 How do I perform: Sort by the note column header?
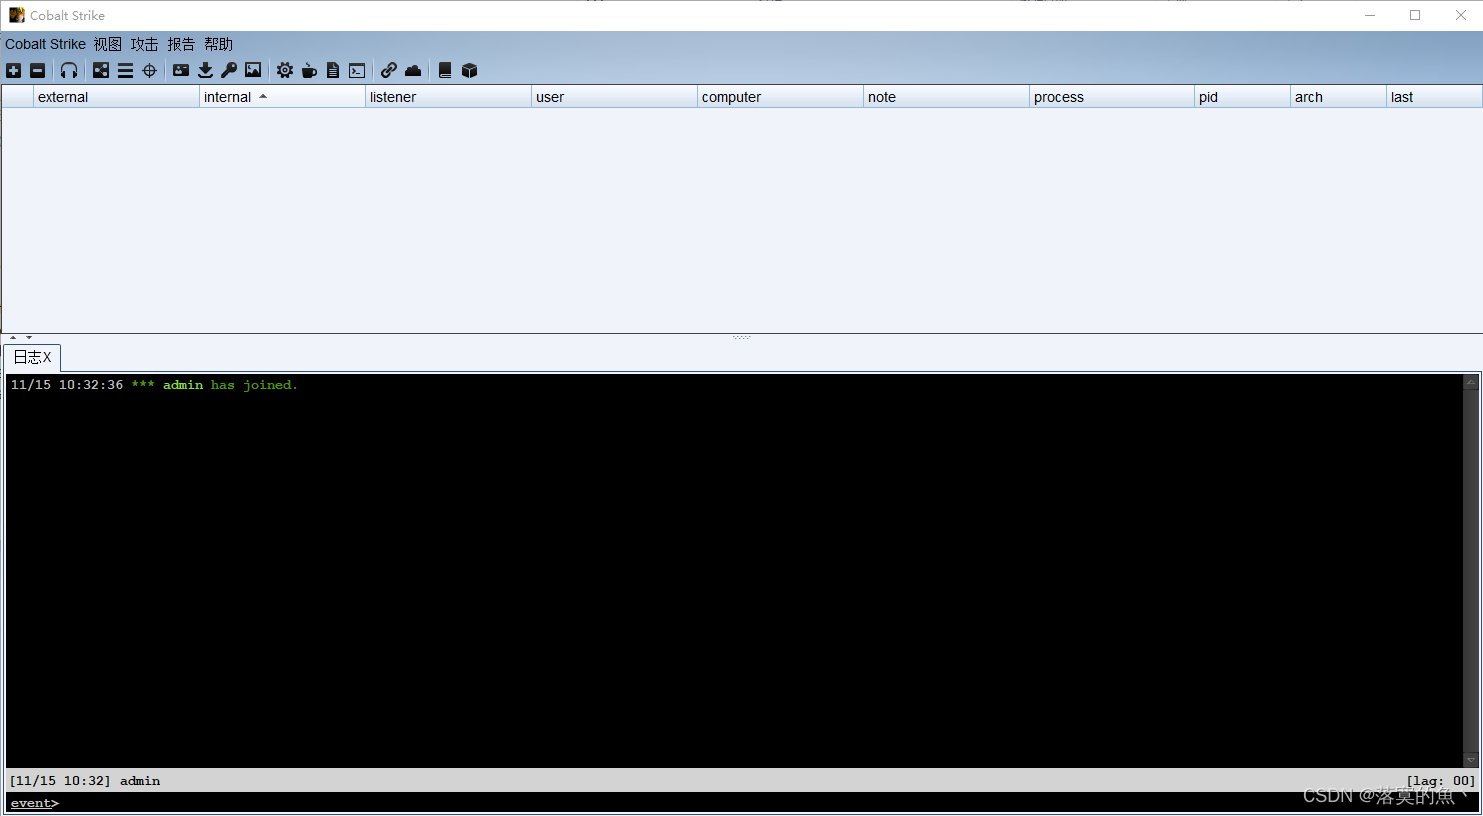point(946,97)
